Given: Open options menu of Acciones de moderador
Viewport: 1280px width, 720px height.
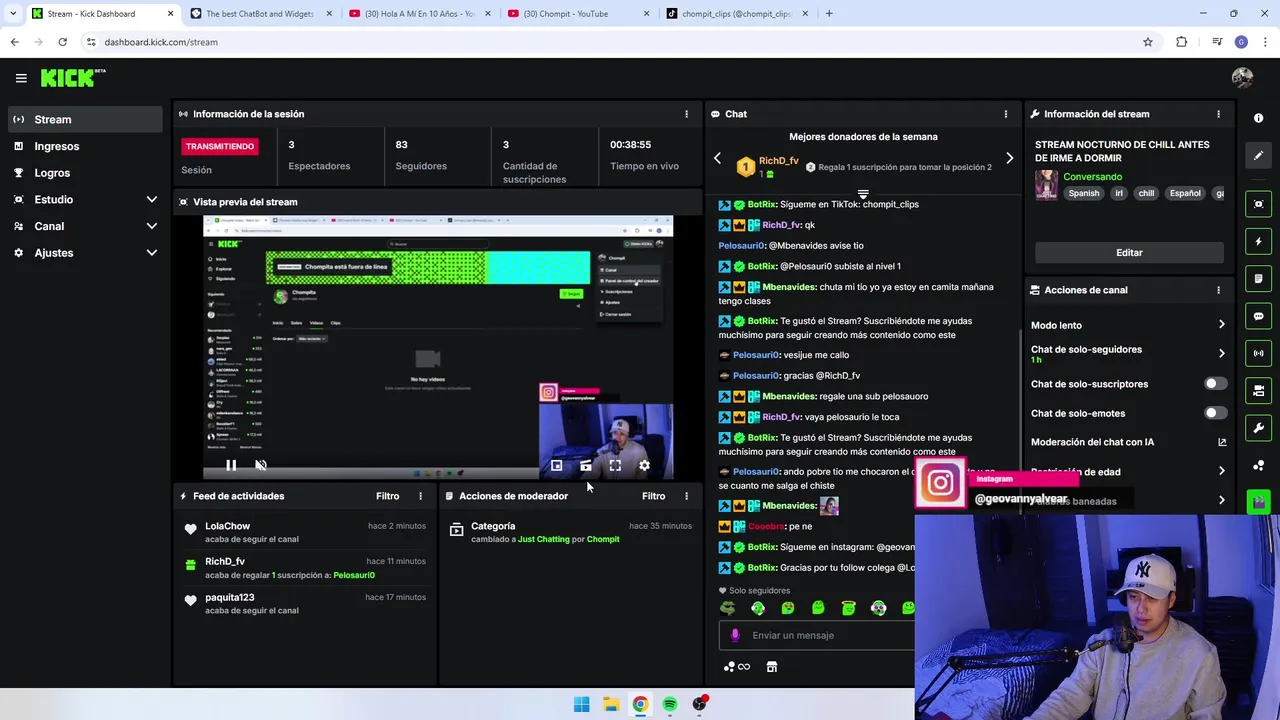Looking at the screenshot, I should click(686, 496).
